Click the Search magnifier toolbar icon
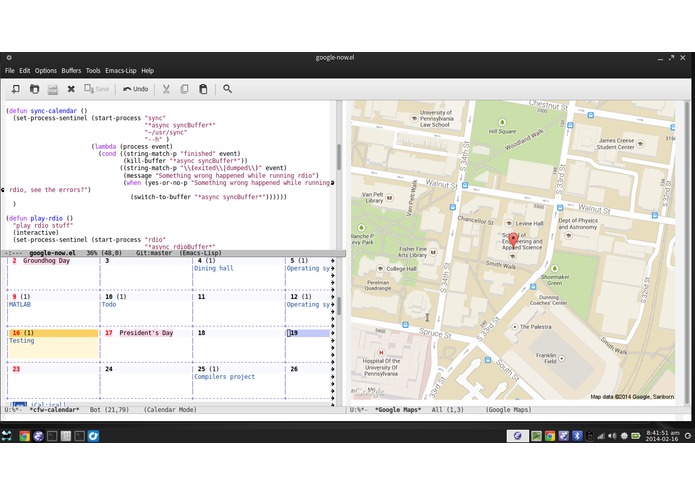The width and height of the screenshot is (695, 494). pyautogui.click(x=227, y=89)
